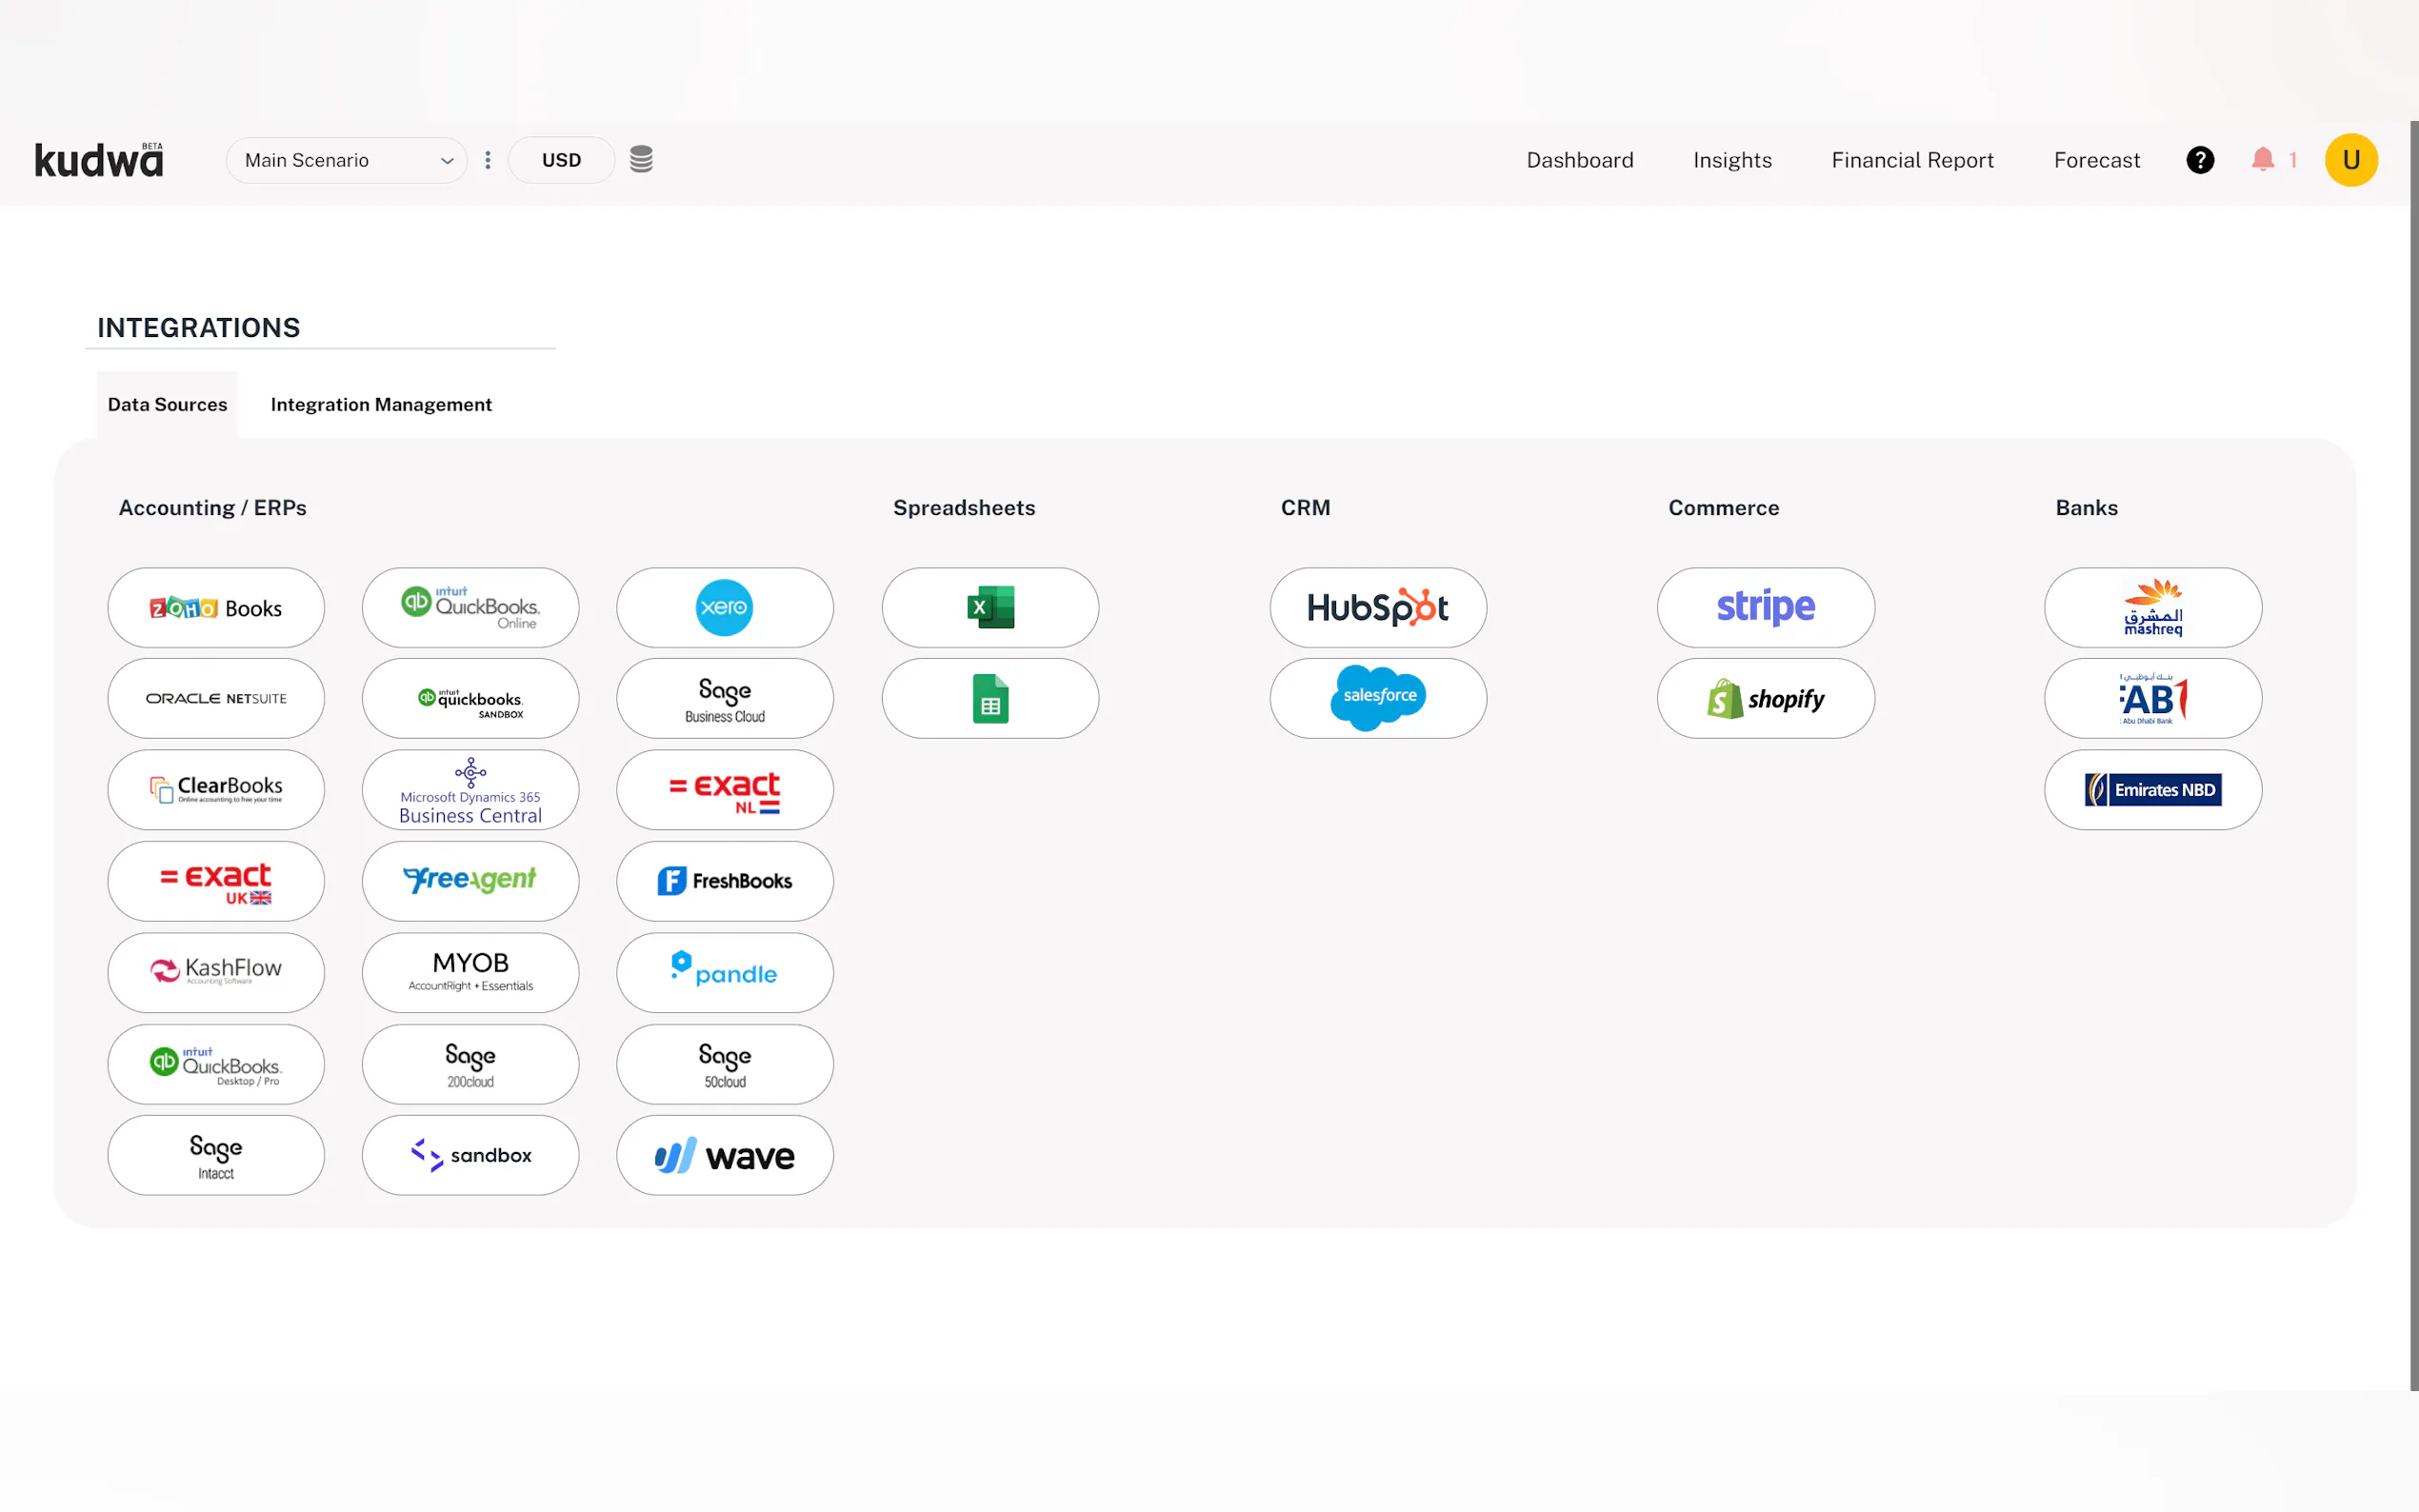Select the Google Sheets data source
The image size is (2419, 1512).
990,698
